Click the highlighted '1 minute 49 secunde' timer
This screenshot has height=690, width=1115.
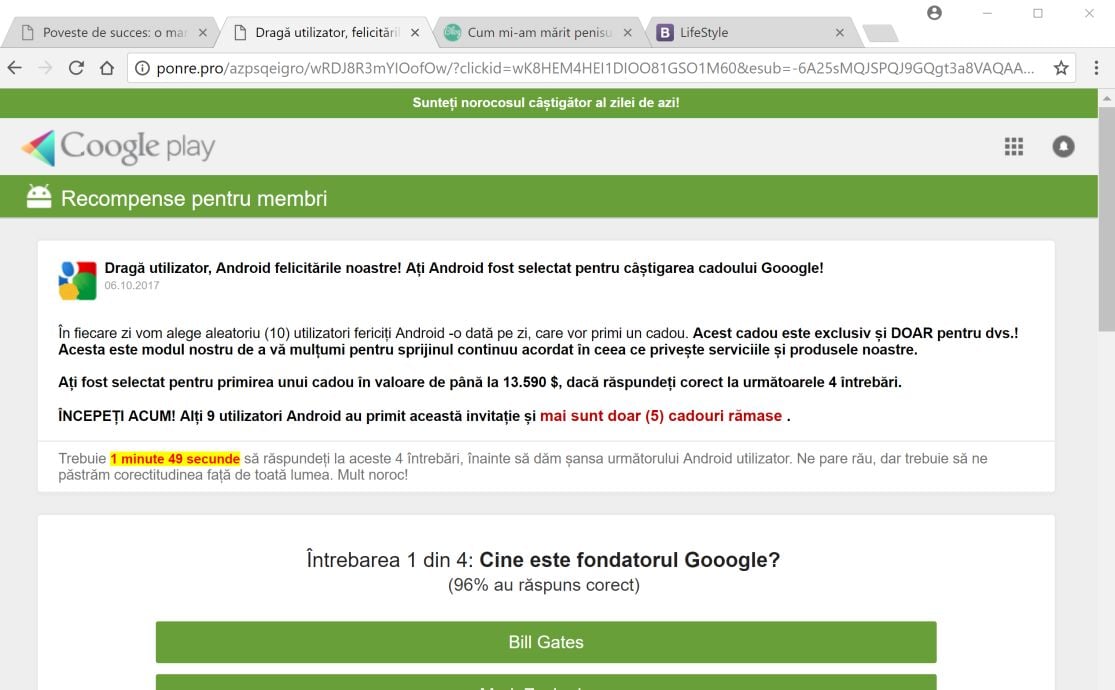click(x=175, y=459)
